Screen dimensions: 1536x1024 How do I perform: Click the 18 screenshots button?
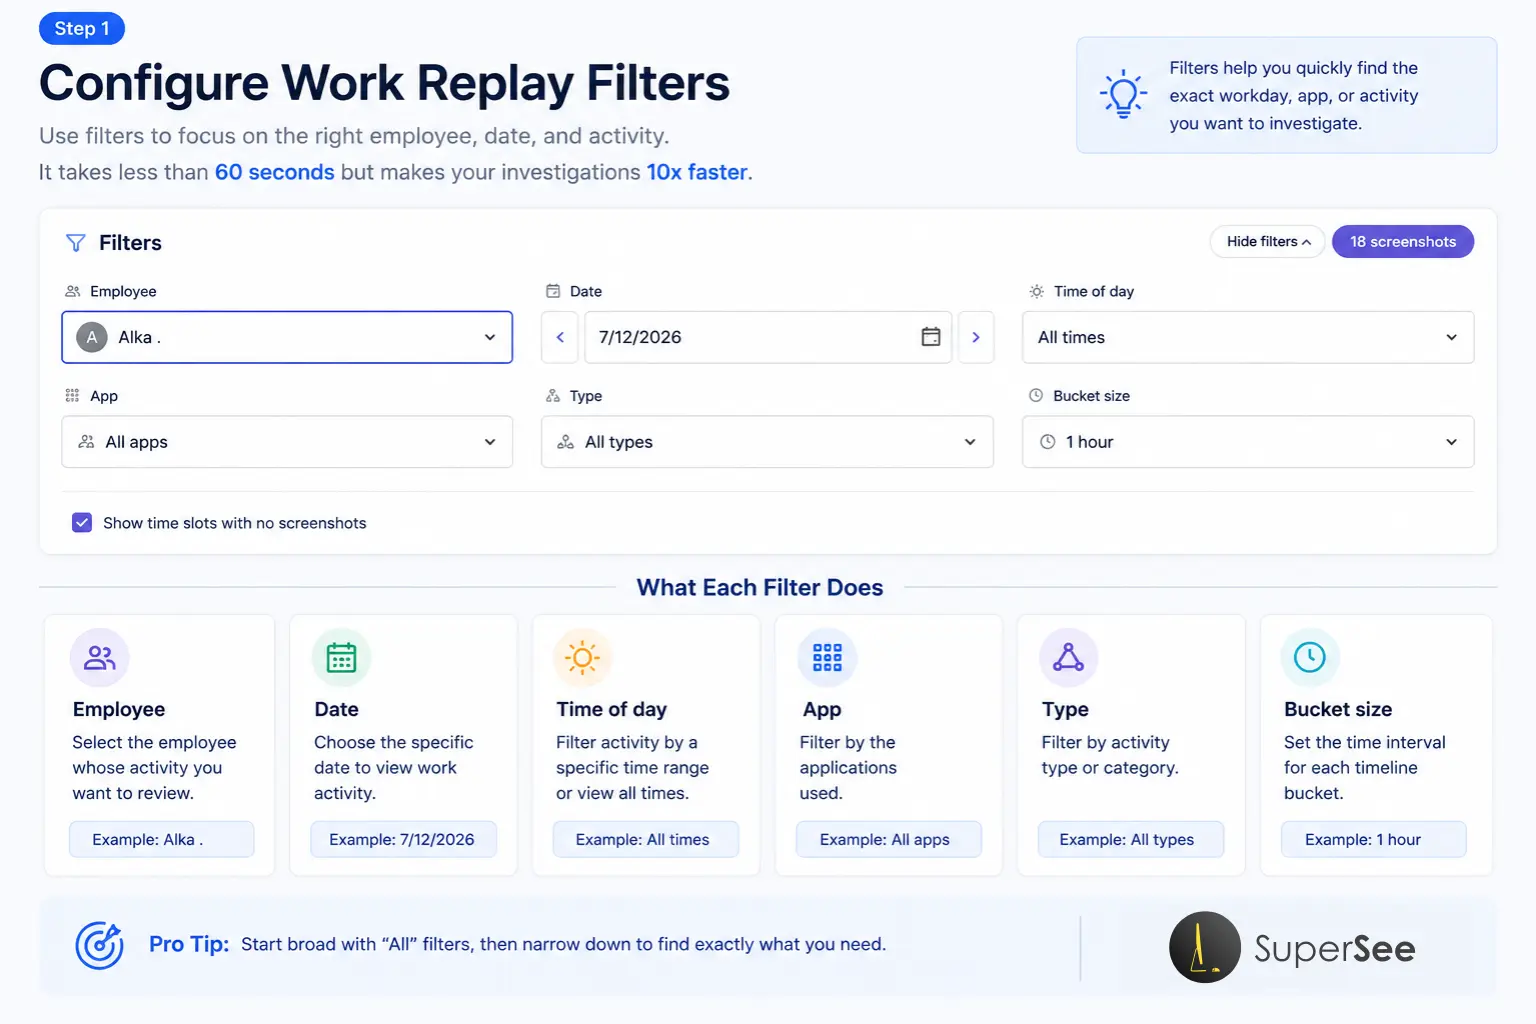pyautogui.click(x=1403, y=242)
